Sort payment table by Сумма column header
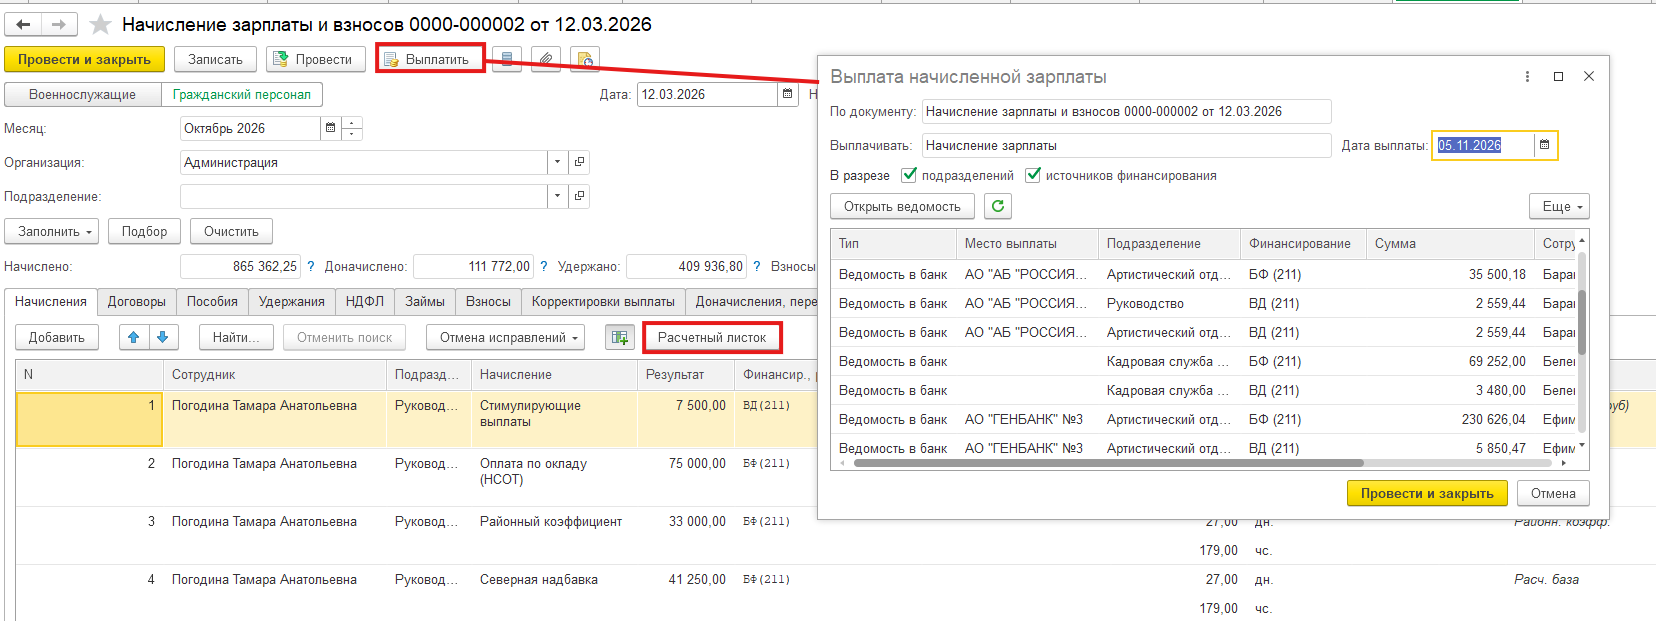The height and width of the screenshot is (621, 1656). pyautogui.click(x=1450, y=243)
